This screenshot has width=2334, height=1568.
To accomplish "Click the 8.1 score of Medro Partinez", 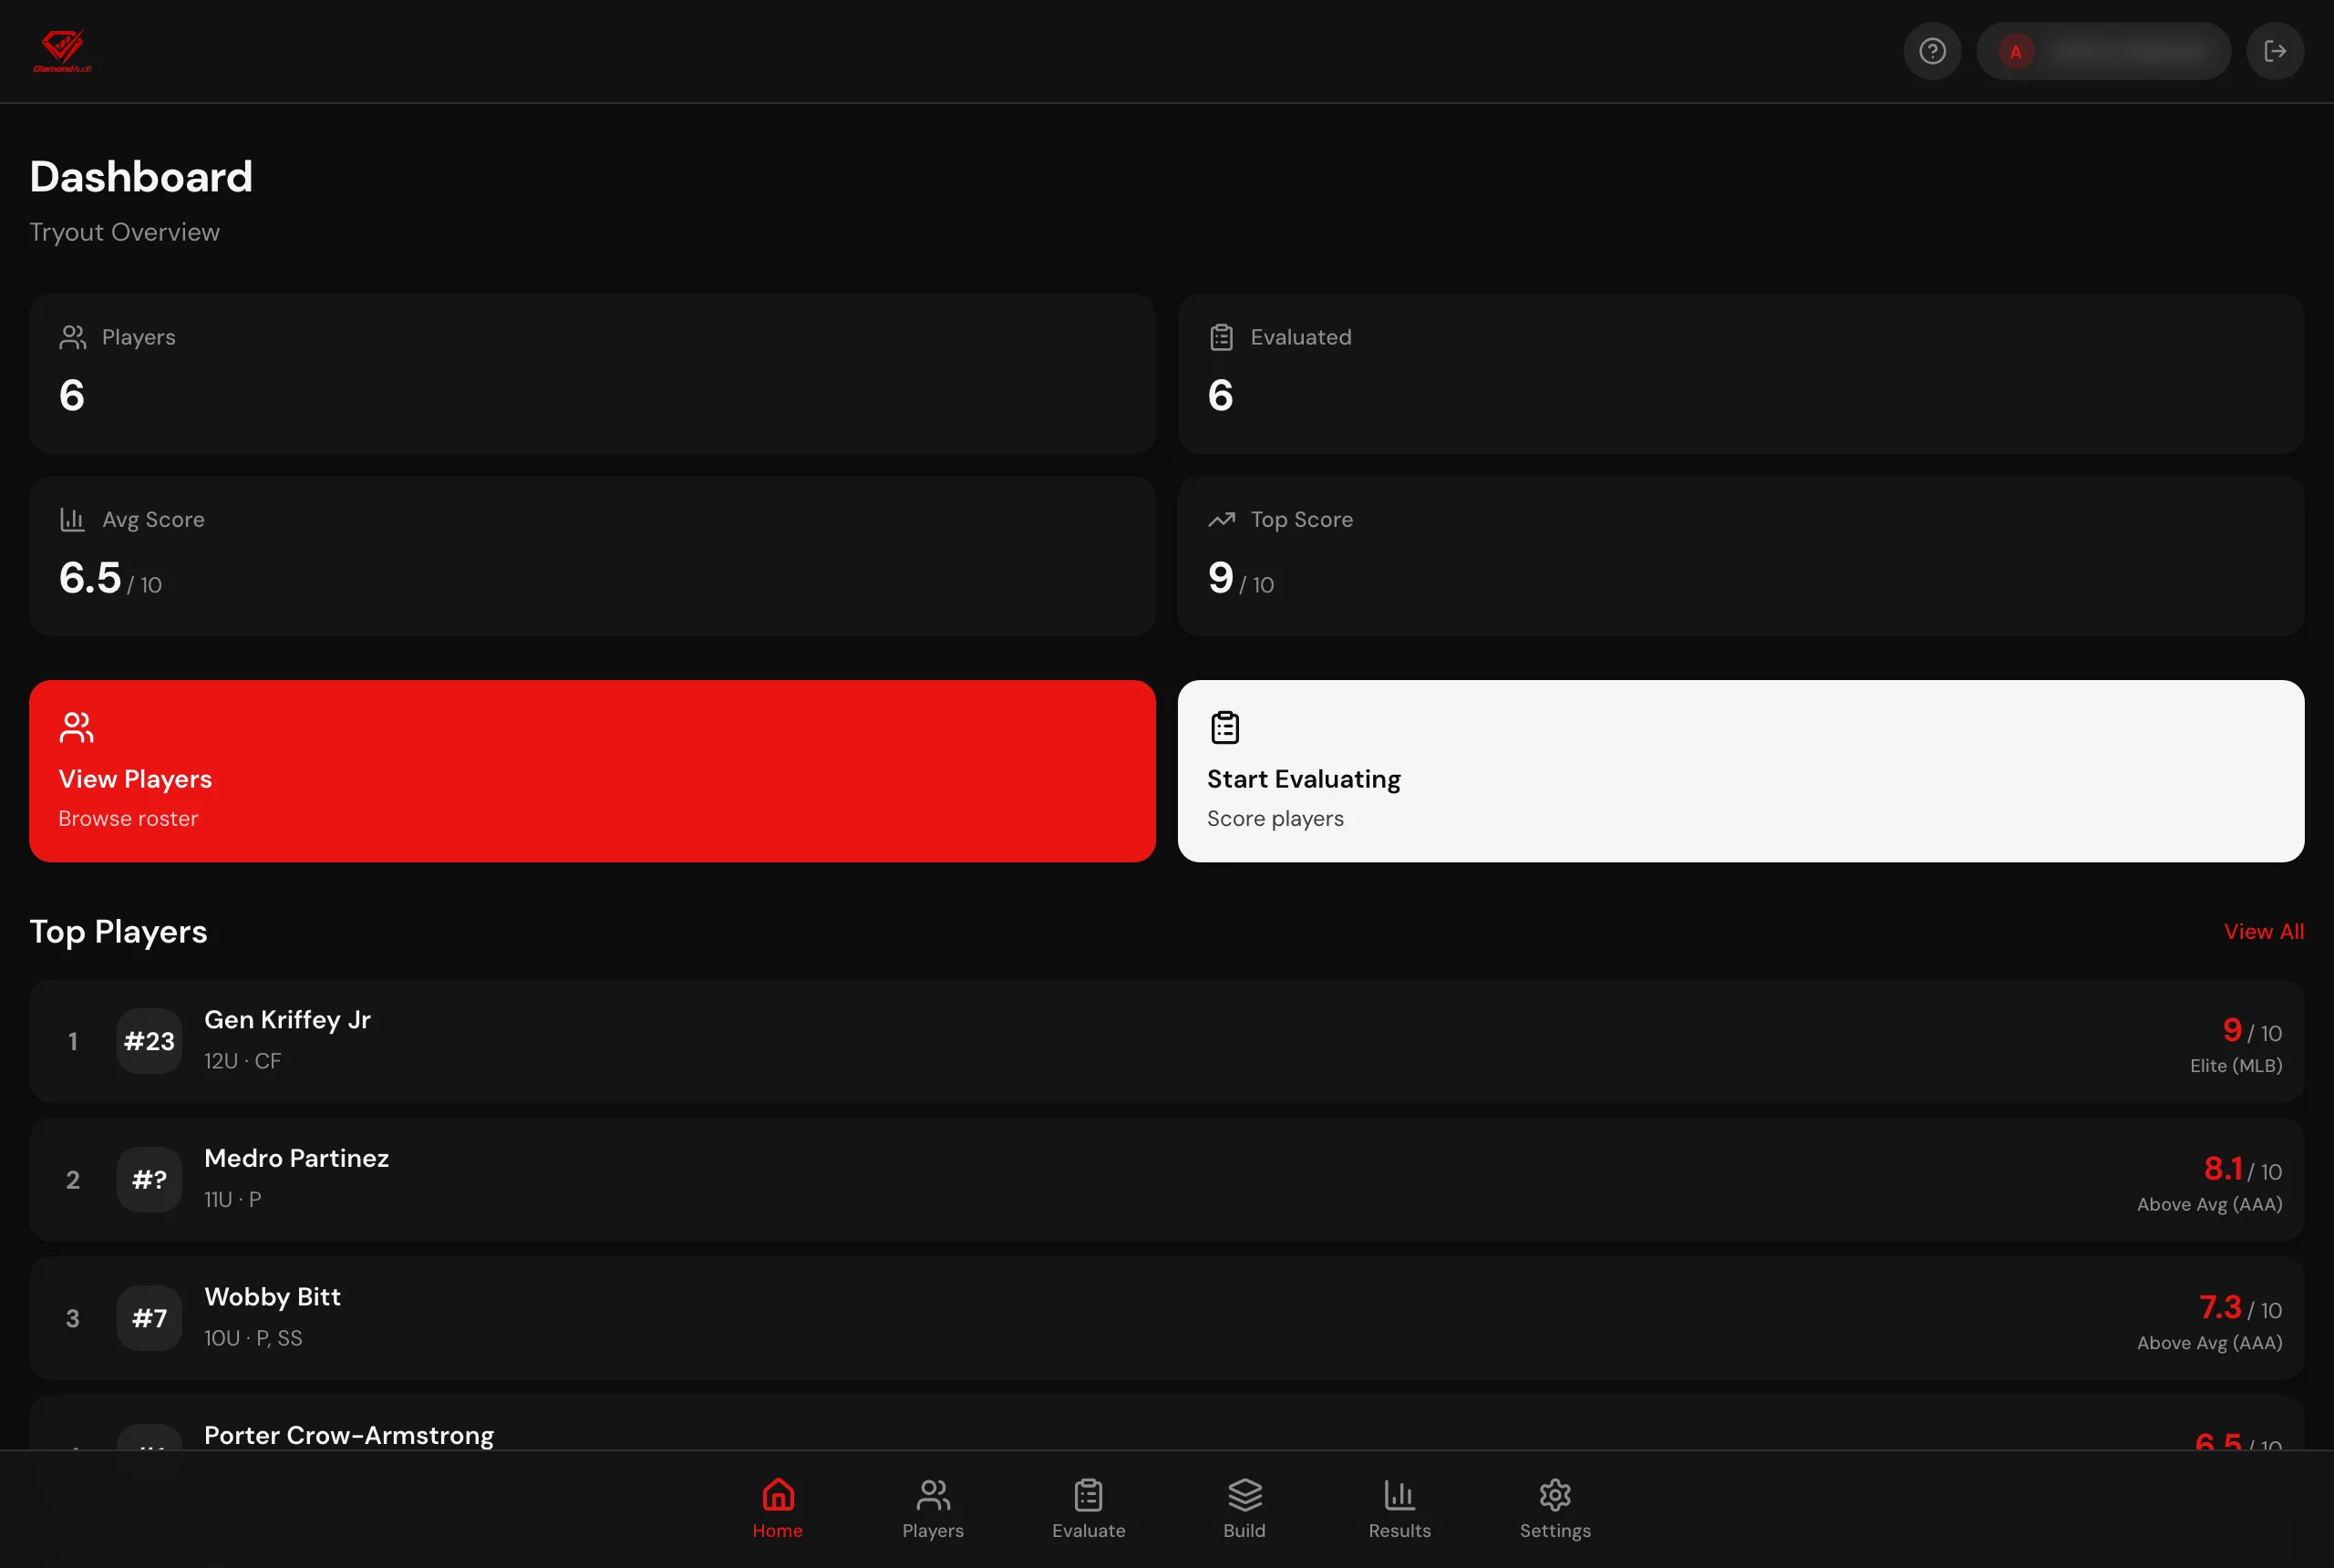I will point(2223,1168).
